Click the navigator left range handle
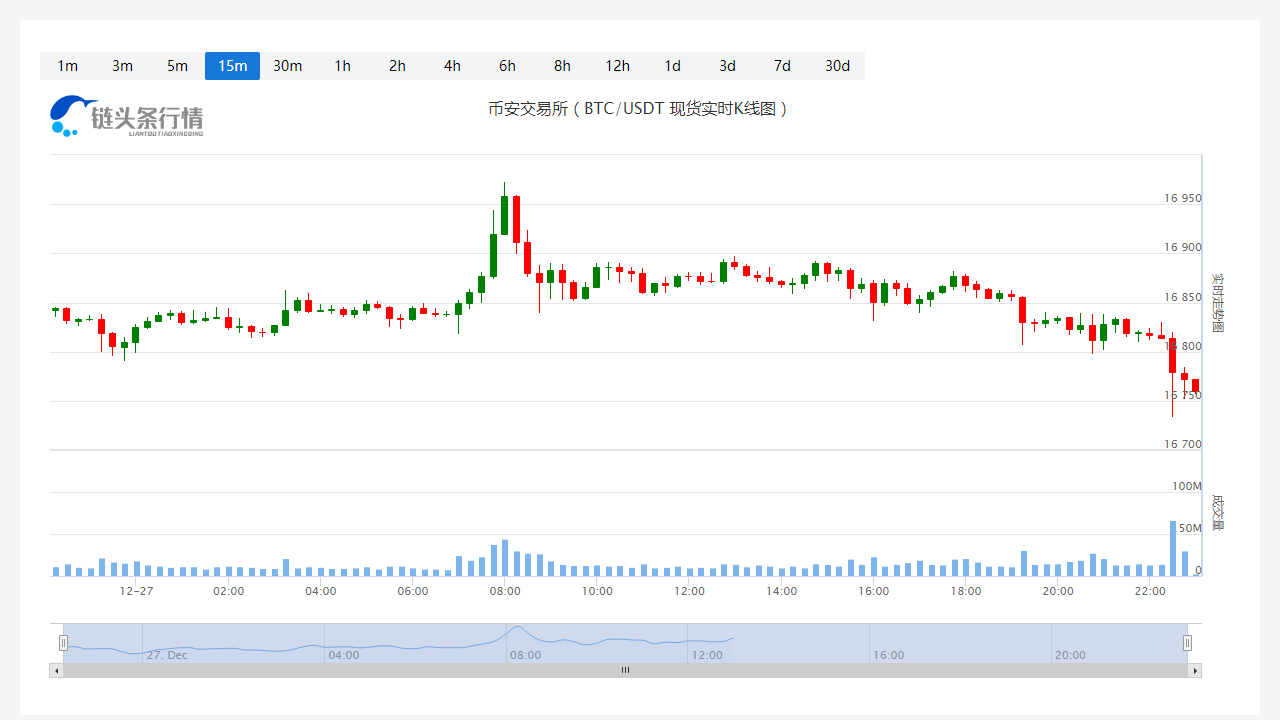The height and width of the screenshot is (720, 1280). coord(63,643)
